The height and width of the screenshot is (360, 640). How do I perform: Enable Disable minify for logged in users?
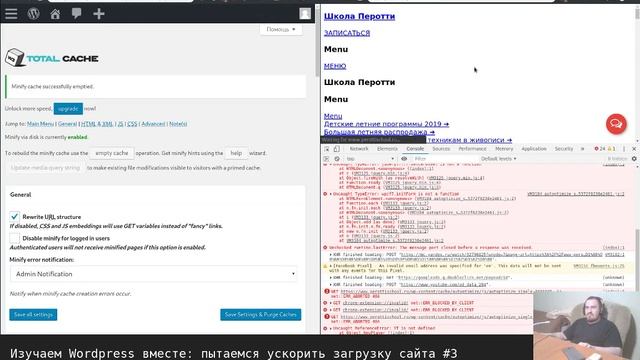click(x=14, y=238)
